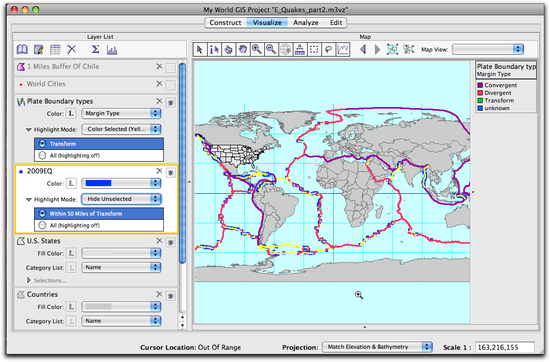Switch to the Edit tab

(x=336, y=22)
